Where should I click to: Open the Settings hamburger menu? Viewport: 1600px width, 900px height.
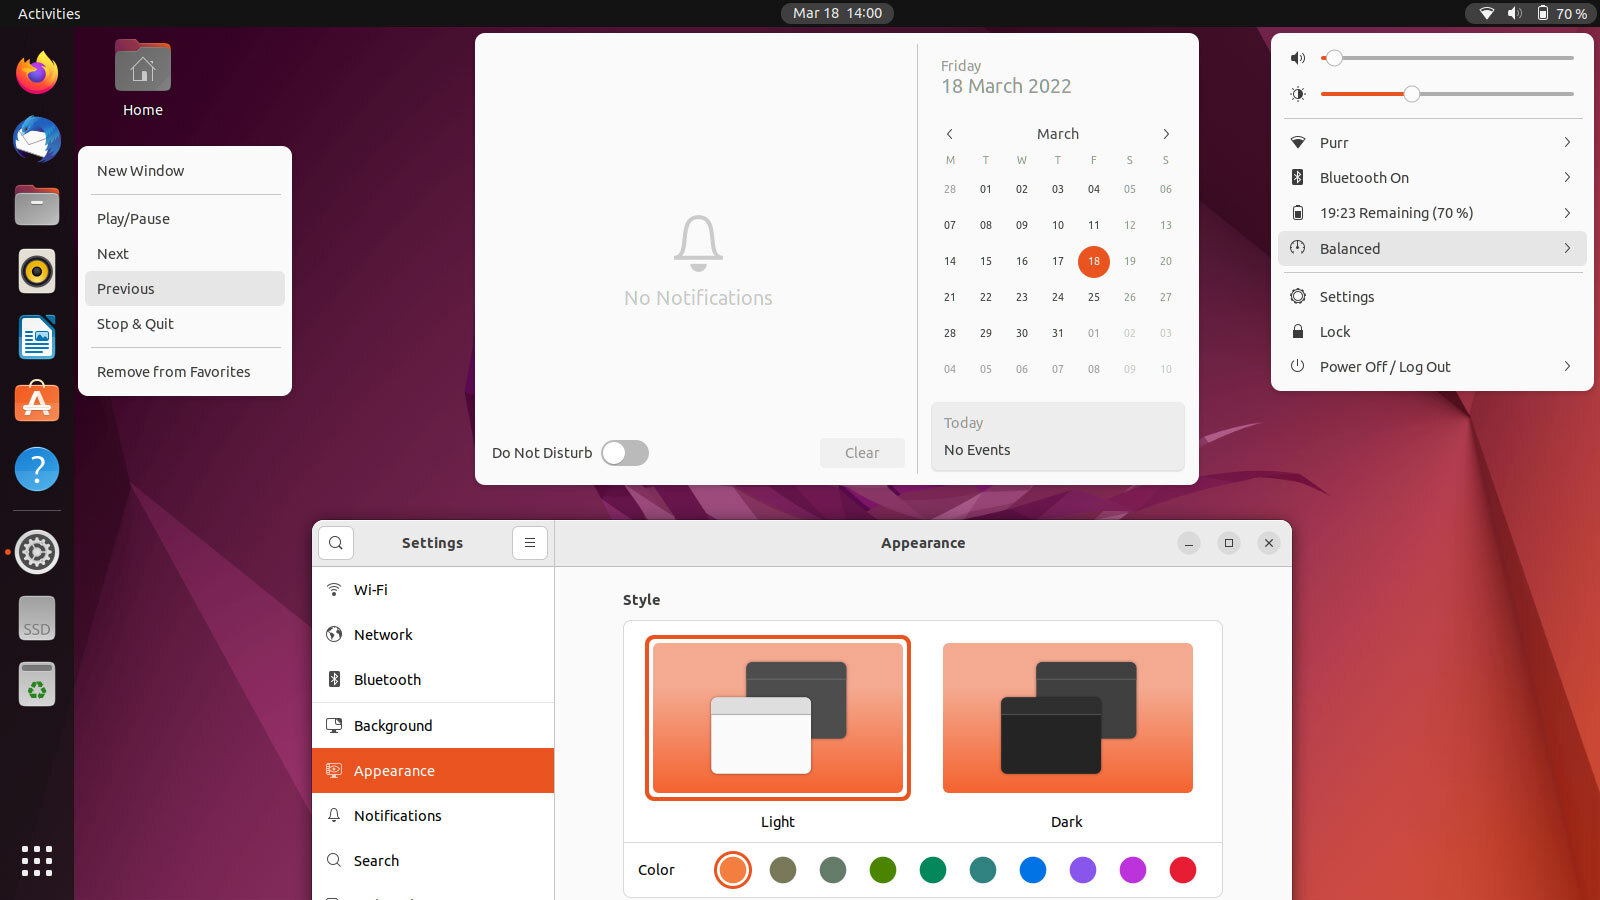click(x=530, y=543)
